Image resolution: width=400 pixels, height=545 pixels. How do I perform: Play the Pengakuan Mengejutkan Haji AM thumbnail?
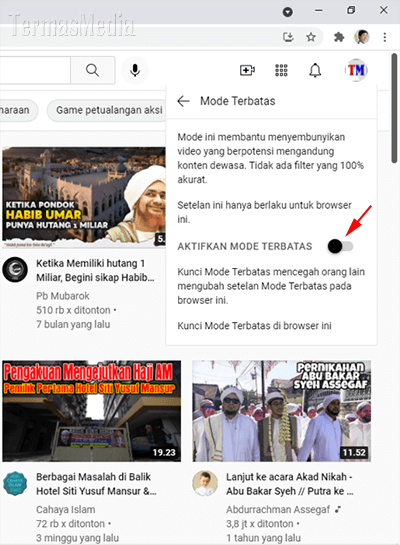point(91,411)
